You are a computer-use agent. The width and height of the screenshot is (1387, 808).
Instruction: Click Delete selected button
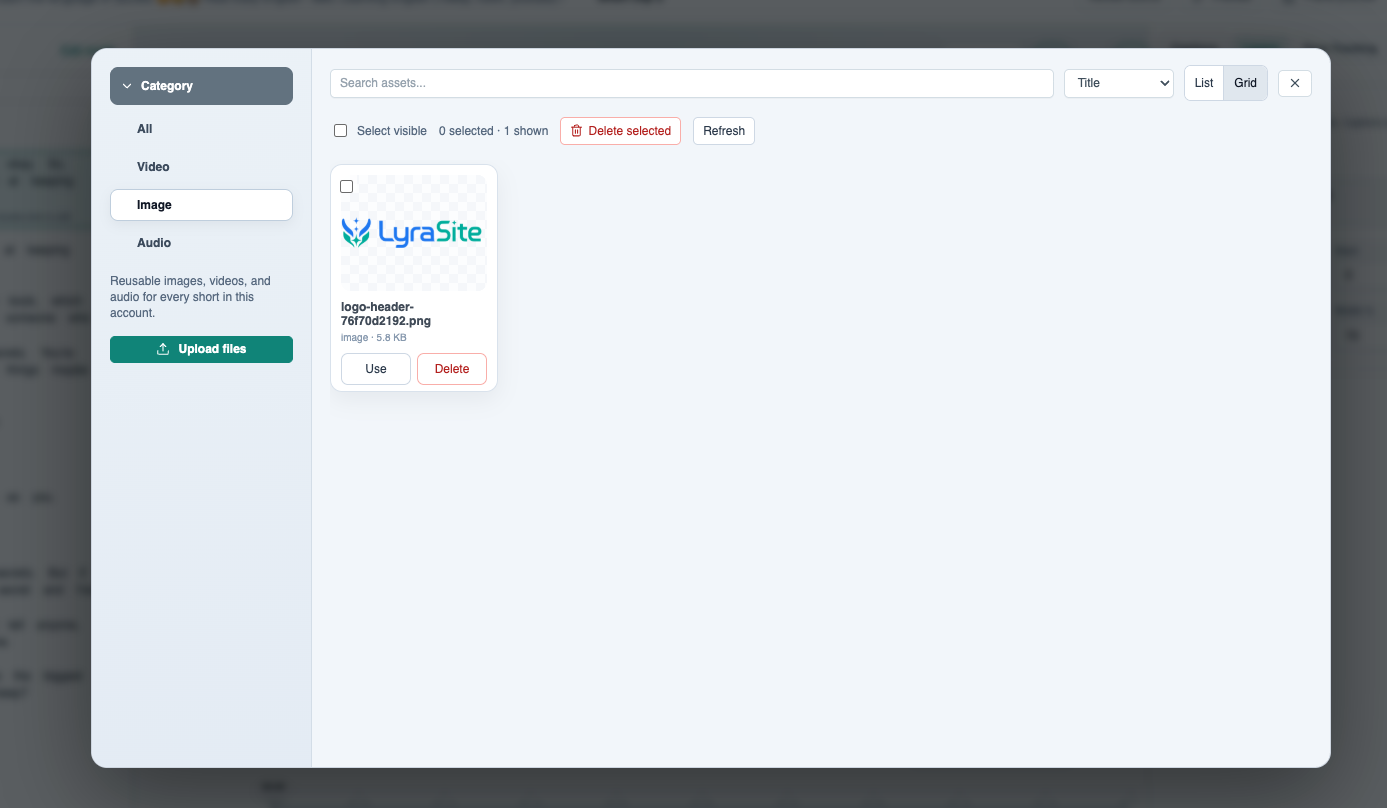(620, 131)
